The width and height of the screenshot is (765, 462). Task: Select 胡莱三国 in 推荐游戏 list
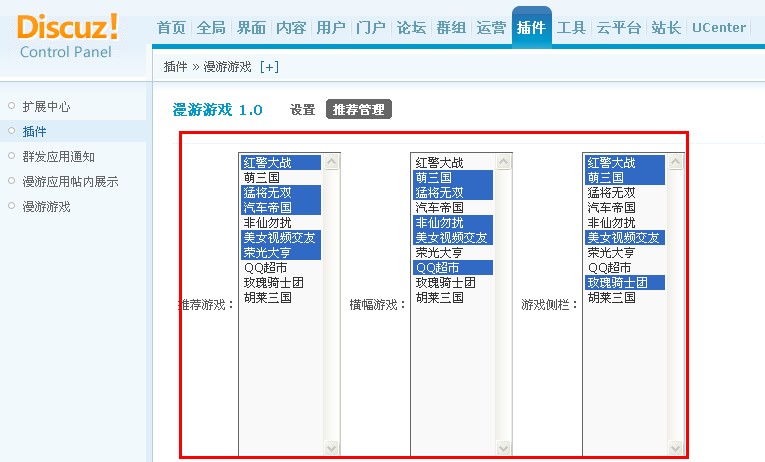click(281, 298)
